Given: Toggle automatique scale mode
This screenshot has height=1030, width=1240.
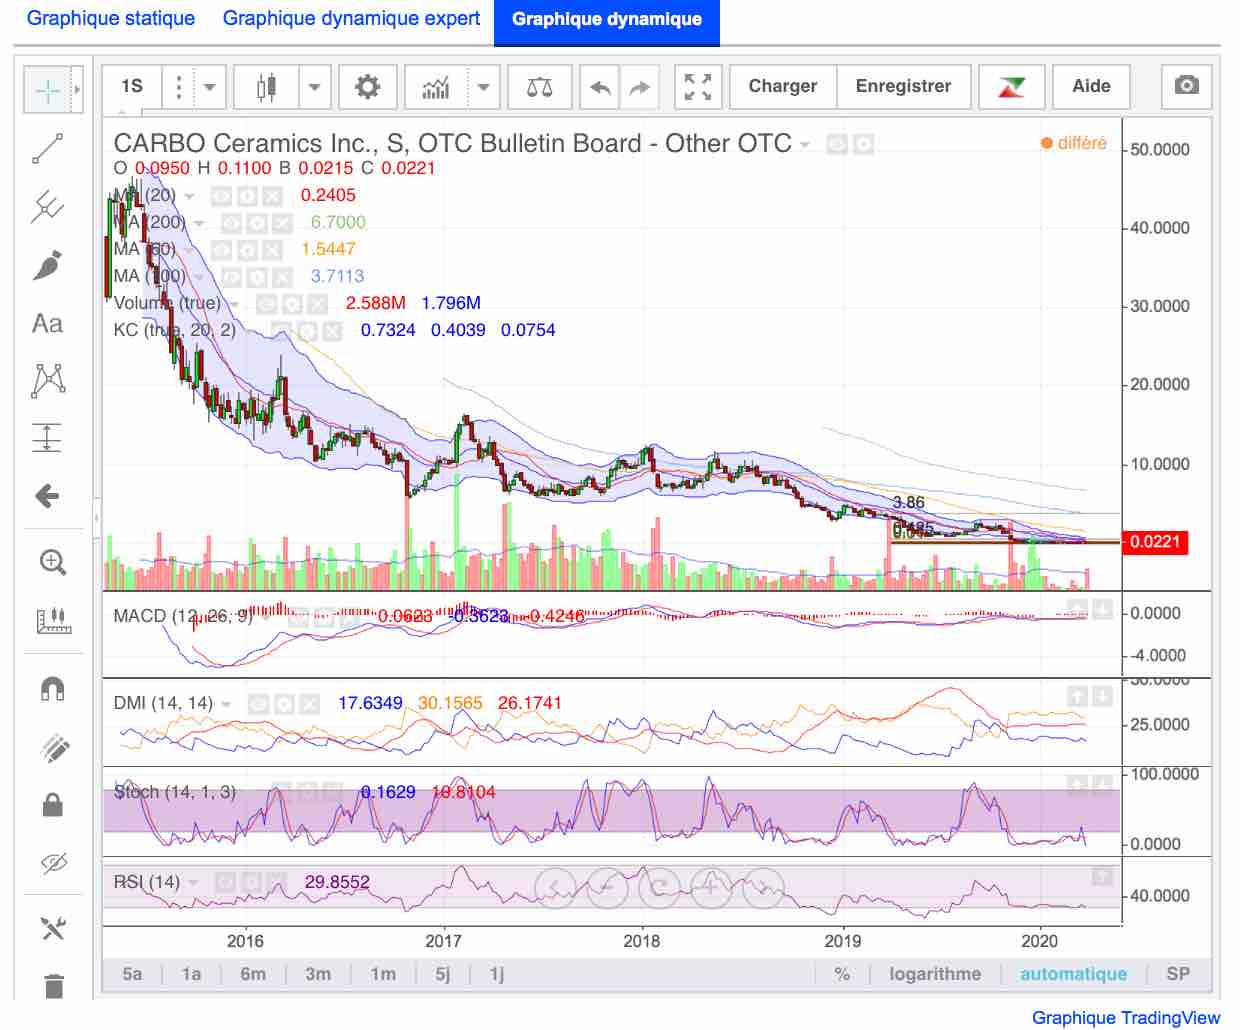Looking at the screenshot, I should coord(1073,974).
